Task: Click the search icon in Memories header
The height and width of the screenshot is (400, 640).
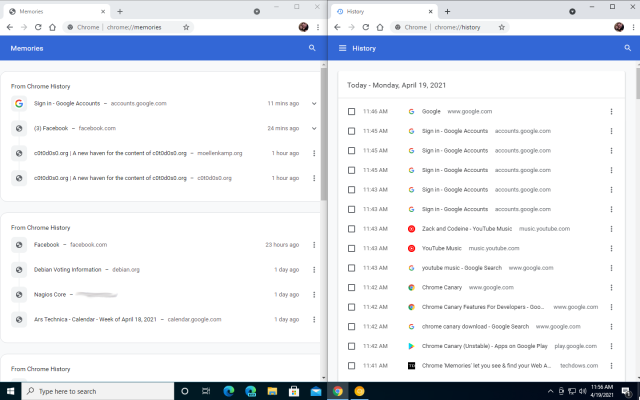Action: pos(312,47)
